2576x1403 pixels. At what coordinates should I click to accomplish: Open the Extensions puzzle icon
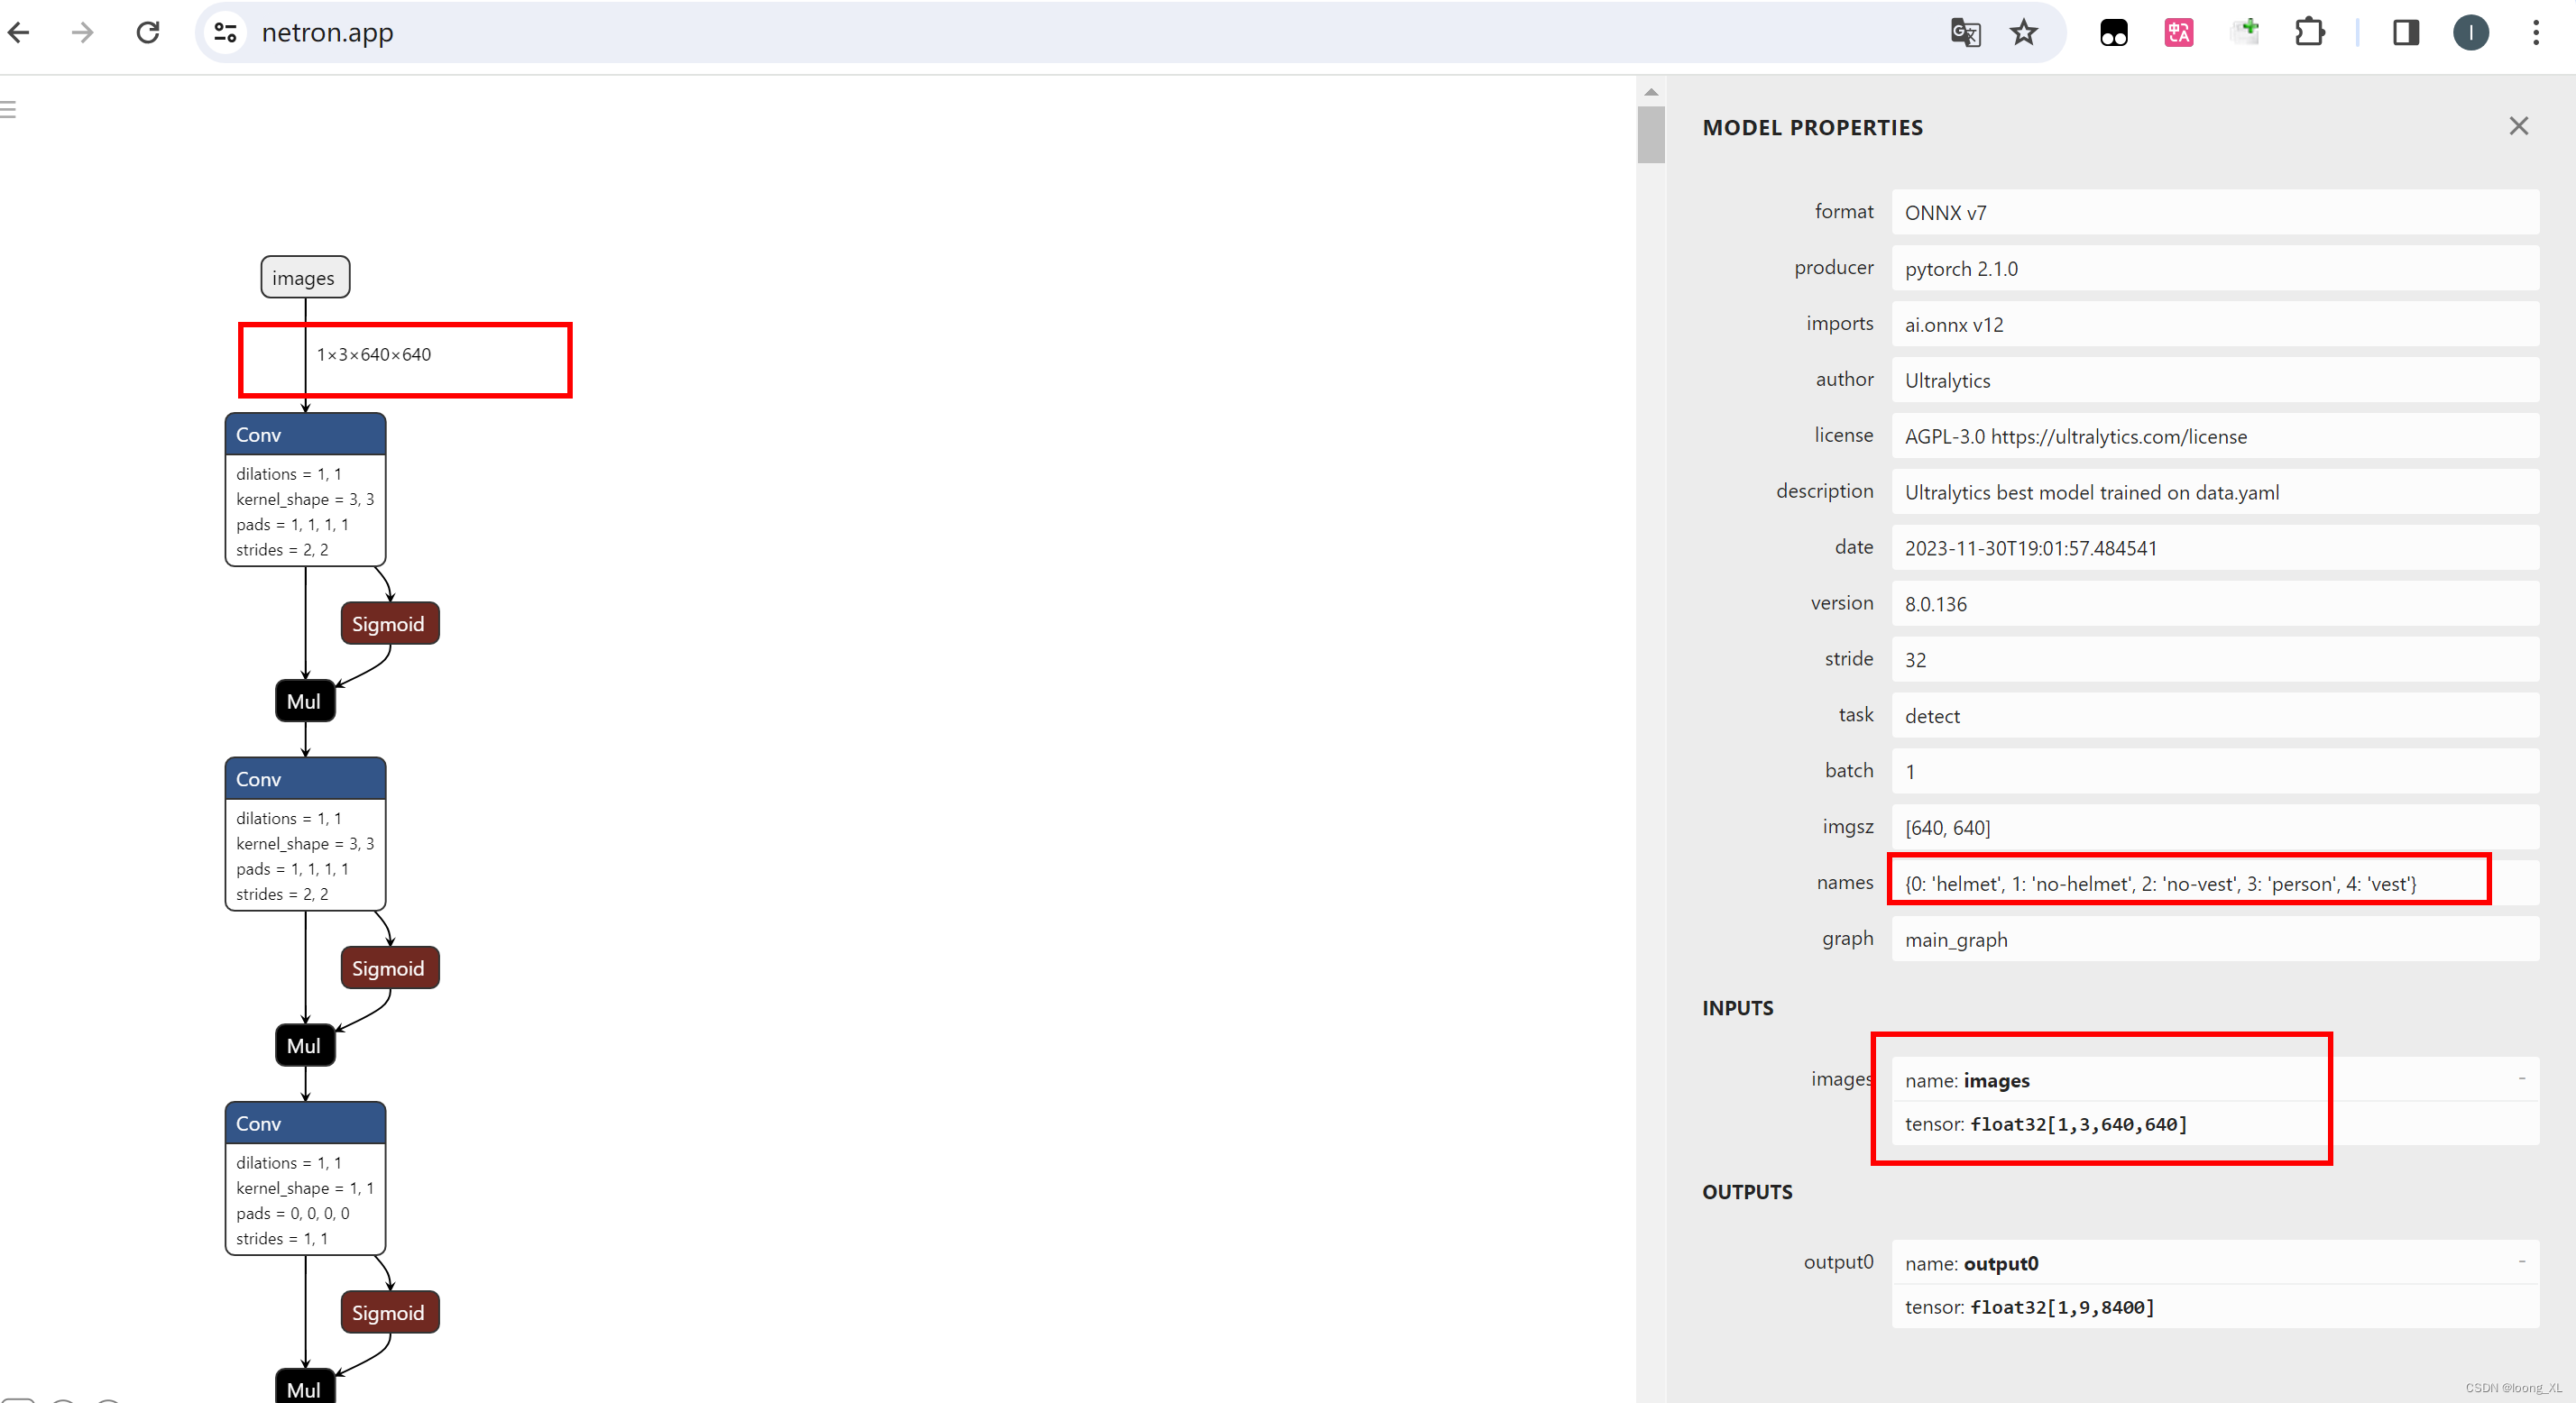(x=2309, y=33)
